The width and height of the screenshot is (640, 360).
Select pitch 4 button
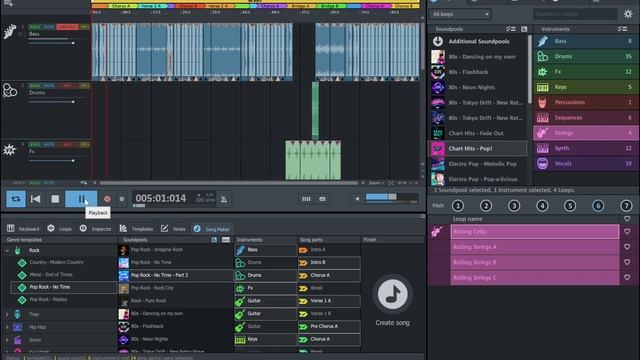[542, 206]
